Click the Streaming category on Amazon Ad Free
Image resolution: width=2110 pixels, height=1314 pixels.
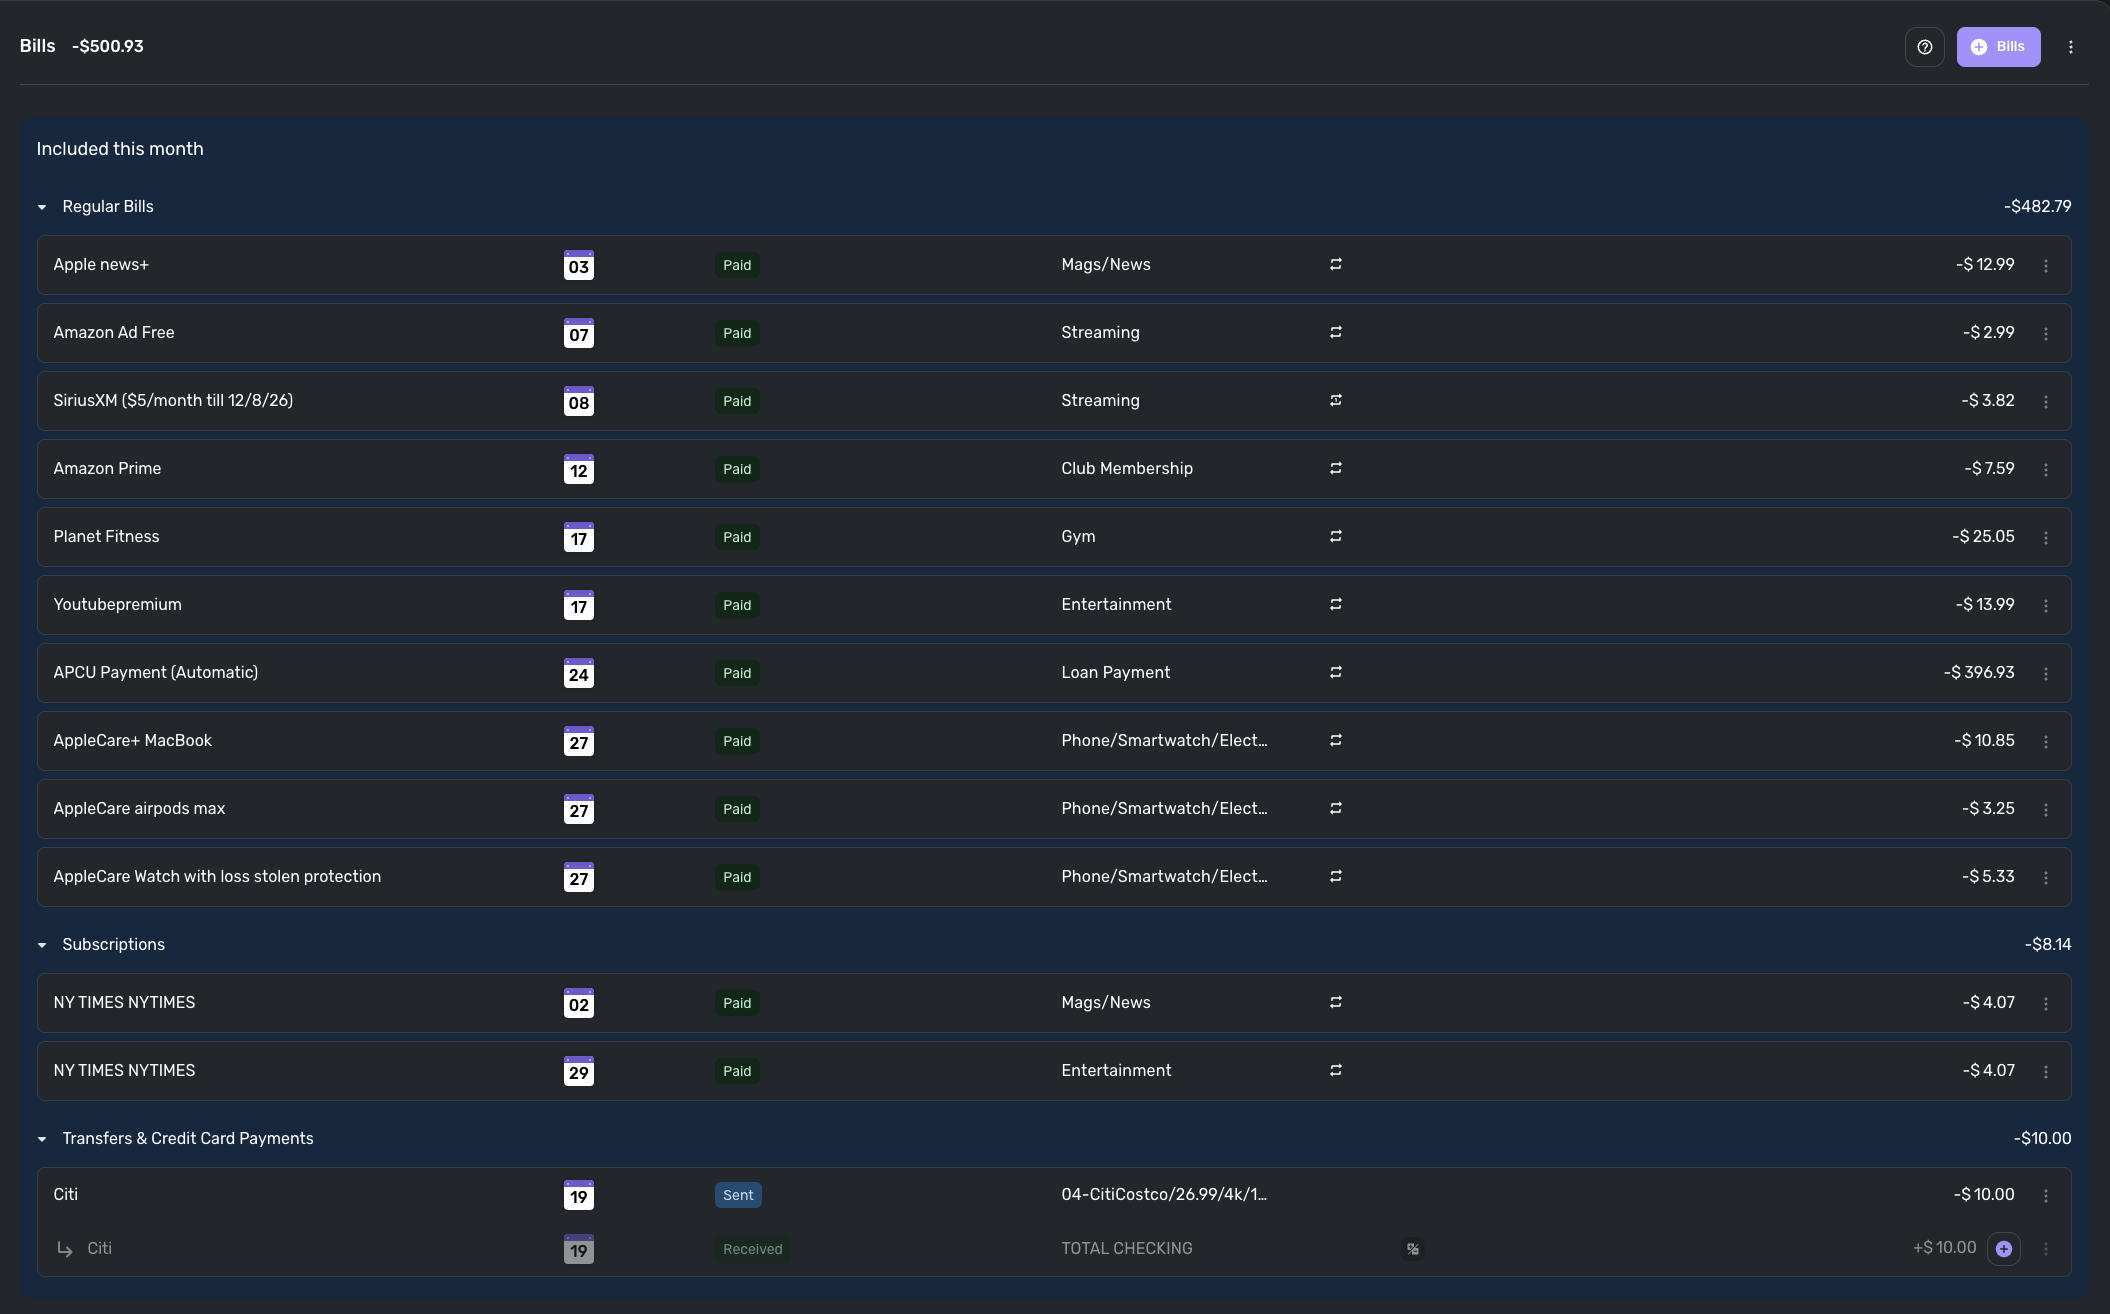click(1100, 333)
